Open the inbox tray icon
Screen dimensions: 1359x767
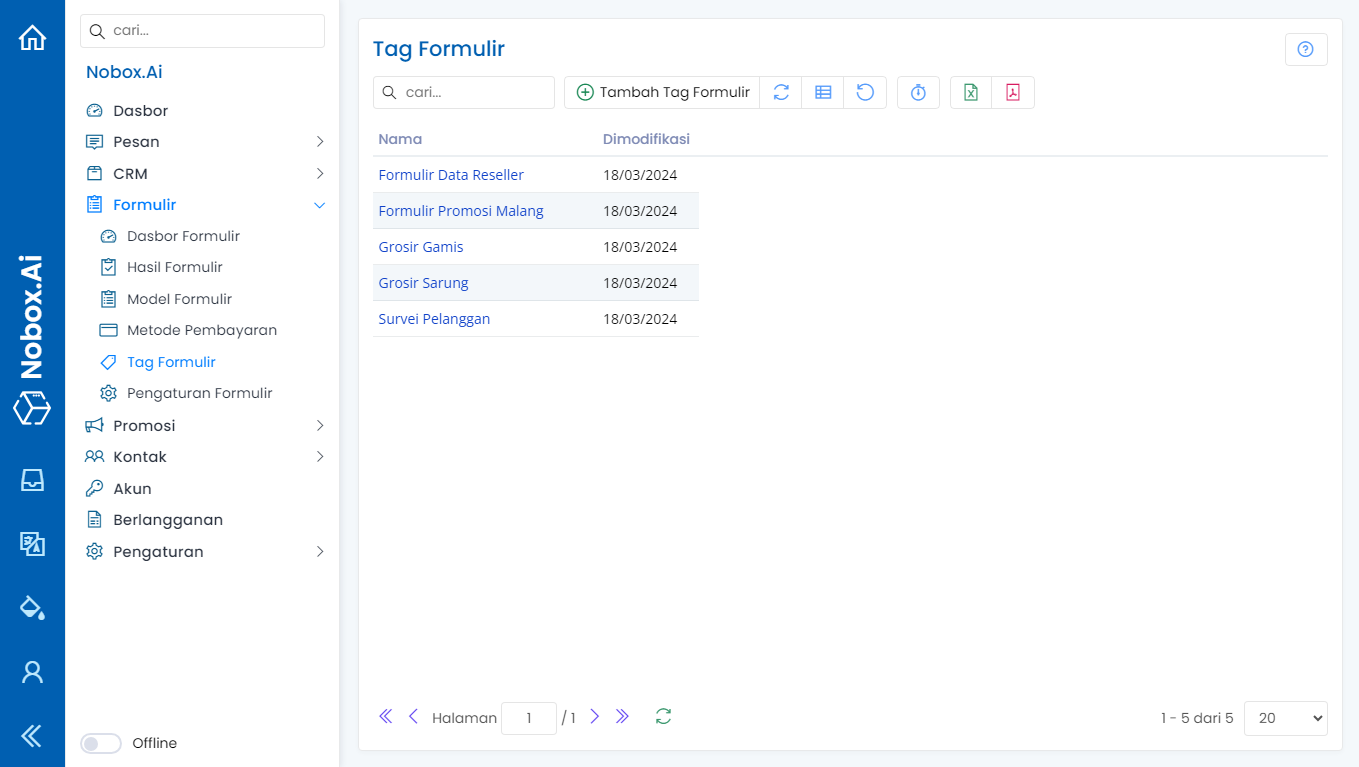click(x=32, y=480)
